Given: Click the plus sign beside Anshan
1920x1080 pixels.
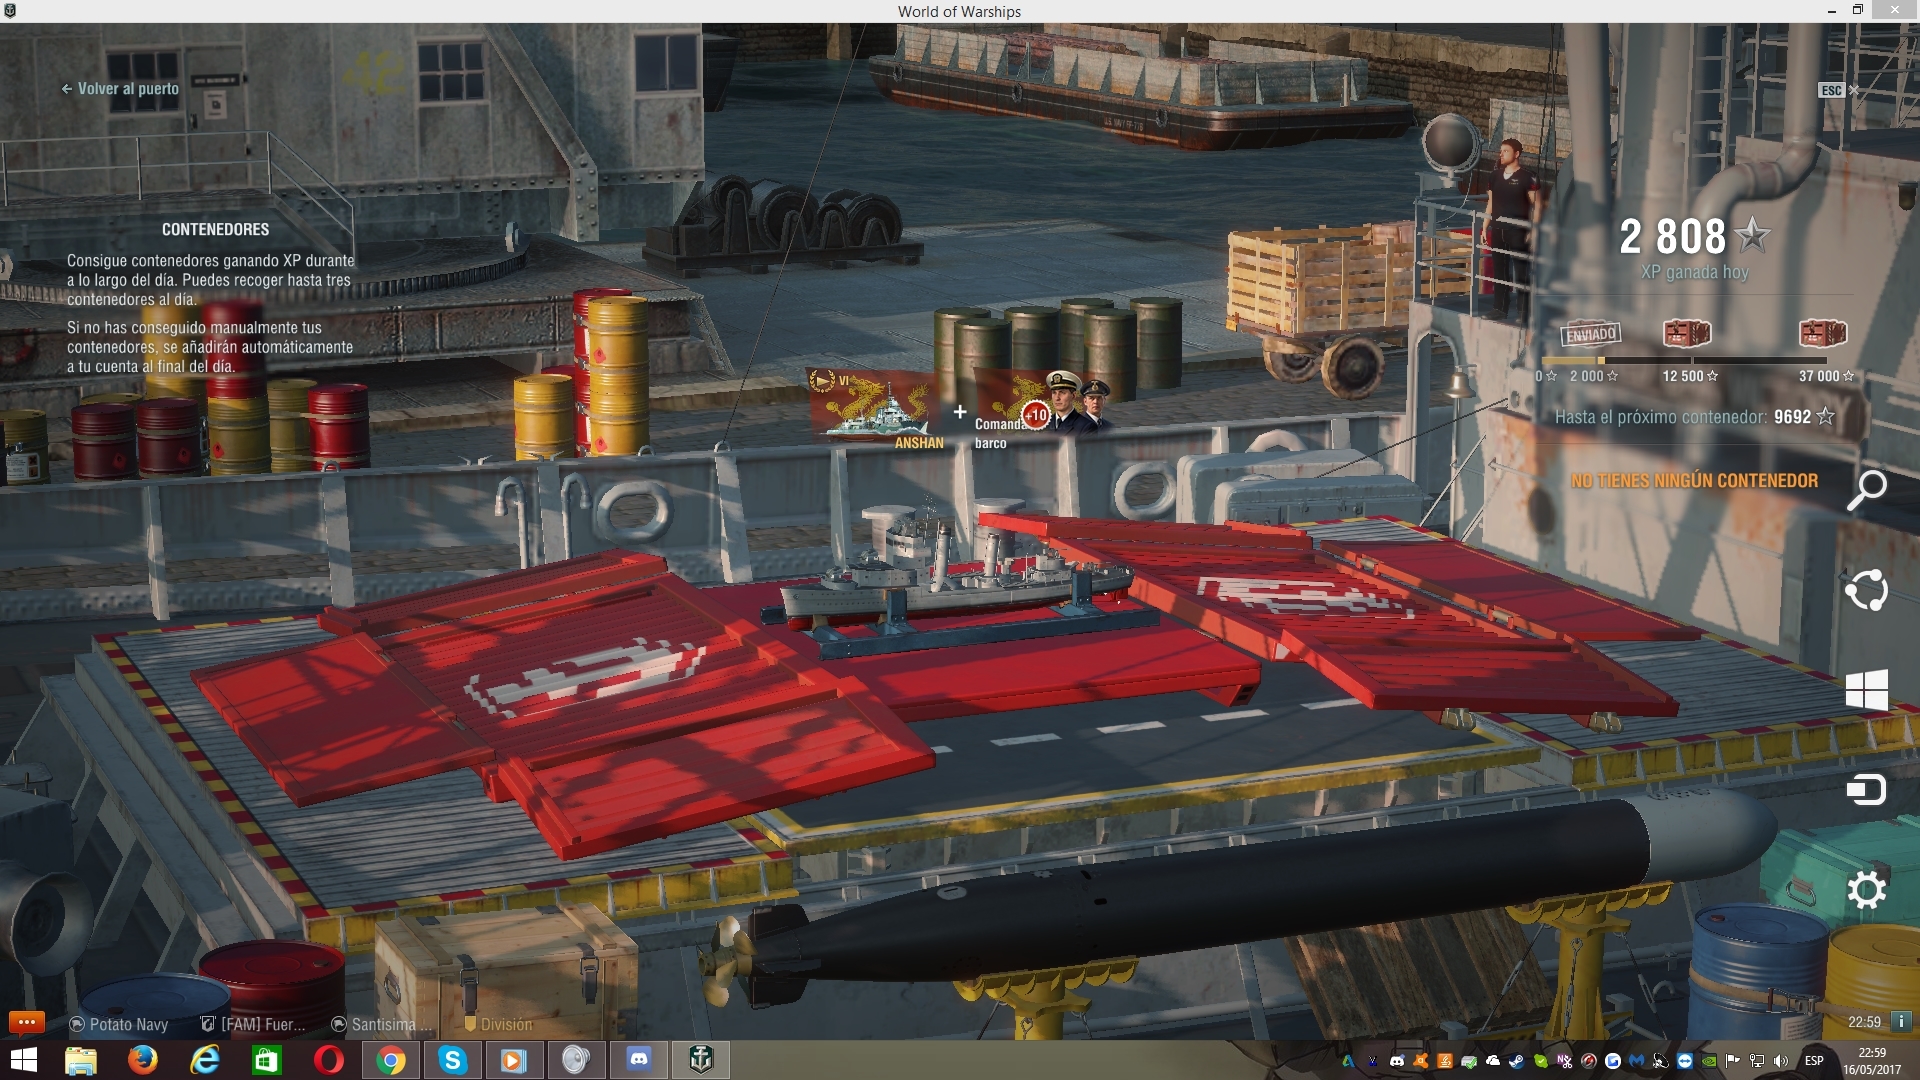Looking at the screenshot, I should pyautogui.click(x=959, y=412).
